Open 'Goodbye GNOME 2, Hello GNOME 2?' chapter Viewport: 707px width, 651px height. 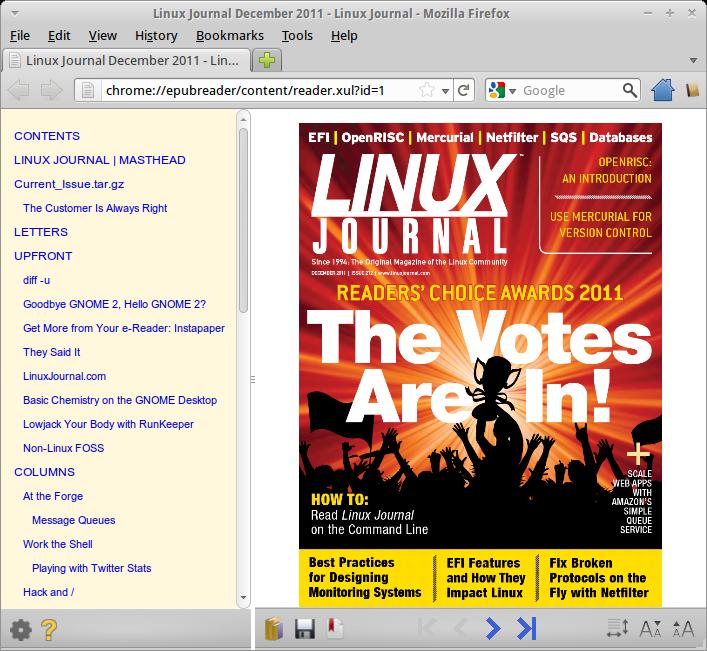coord(114,304)
